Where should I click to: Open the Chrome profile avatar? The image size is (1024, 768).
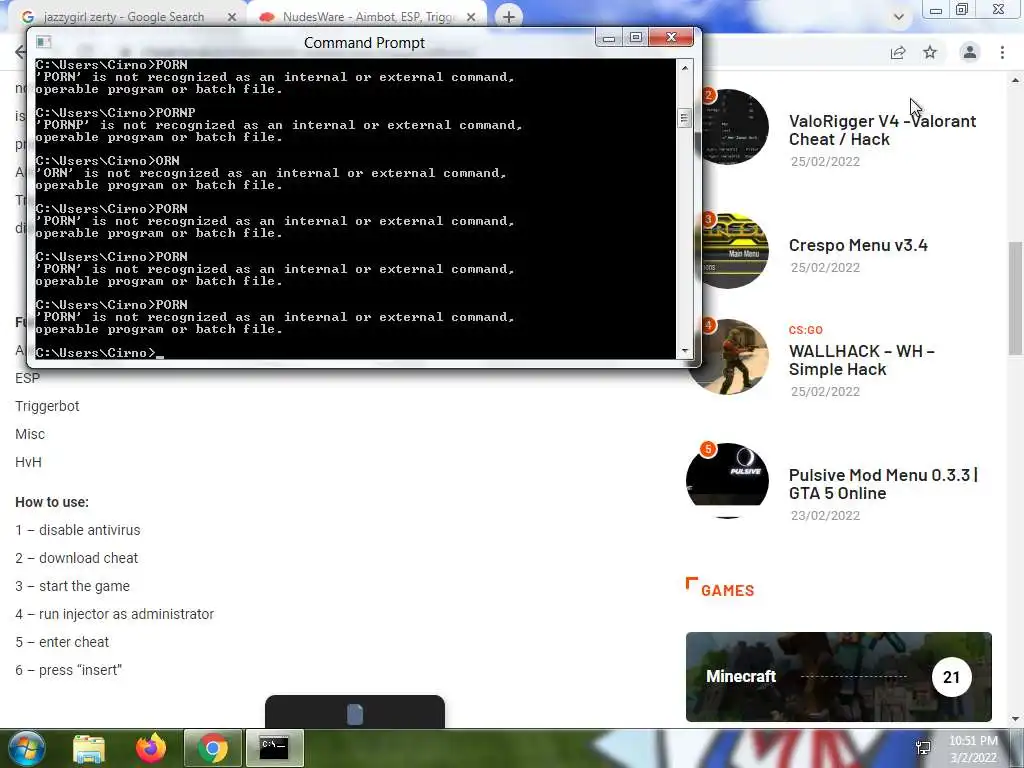coord(970,52)
